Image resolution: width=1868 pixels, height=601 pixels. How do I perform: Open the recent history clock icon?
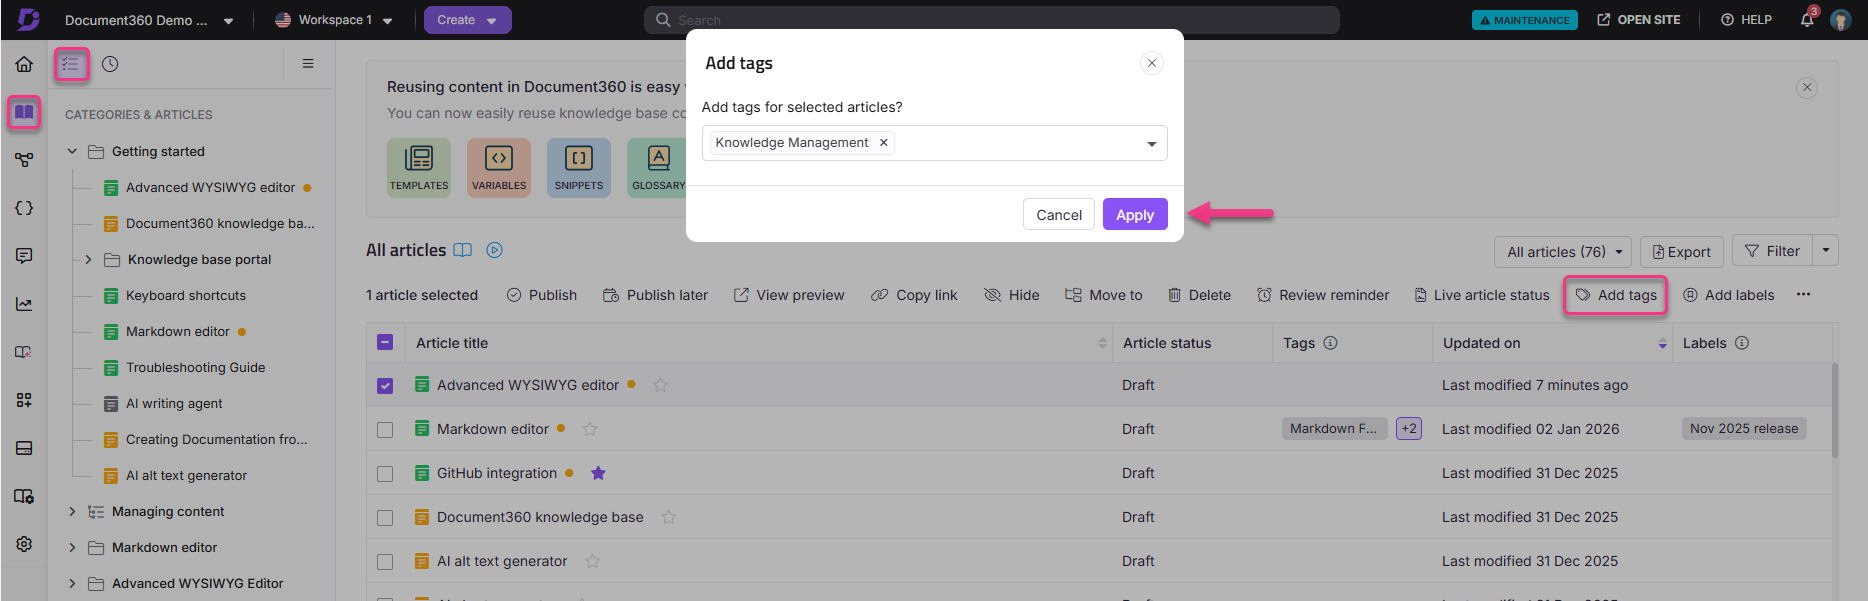pyautogui.click(x=110, y=64)
